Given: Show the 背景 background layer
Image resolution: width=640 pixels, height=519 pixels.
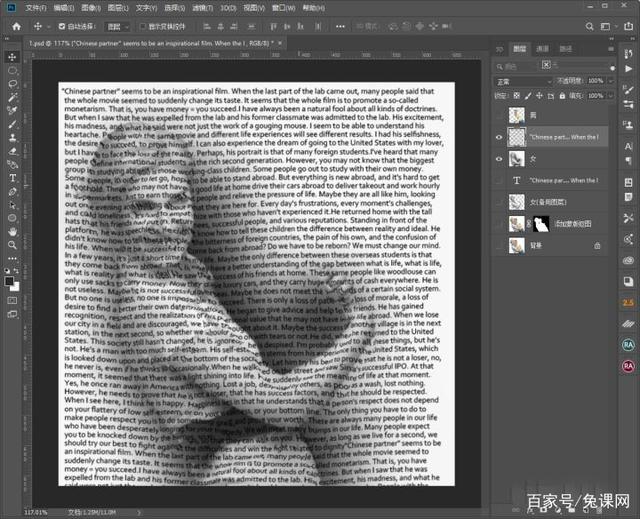Looking at the screenshot, I should tap(499, 245).
